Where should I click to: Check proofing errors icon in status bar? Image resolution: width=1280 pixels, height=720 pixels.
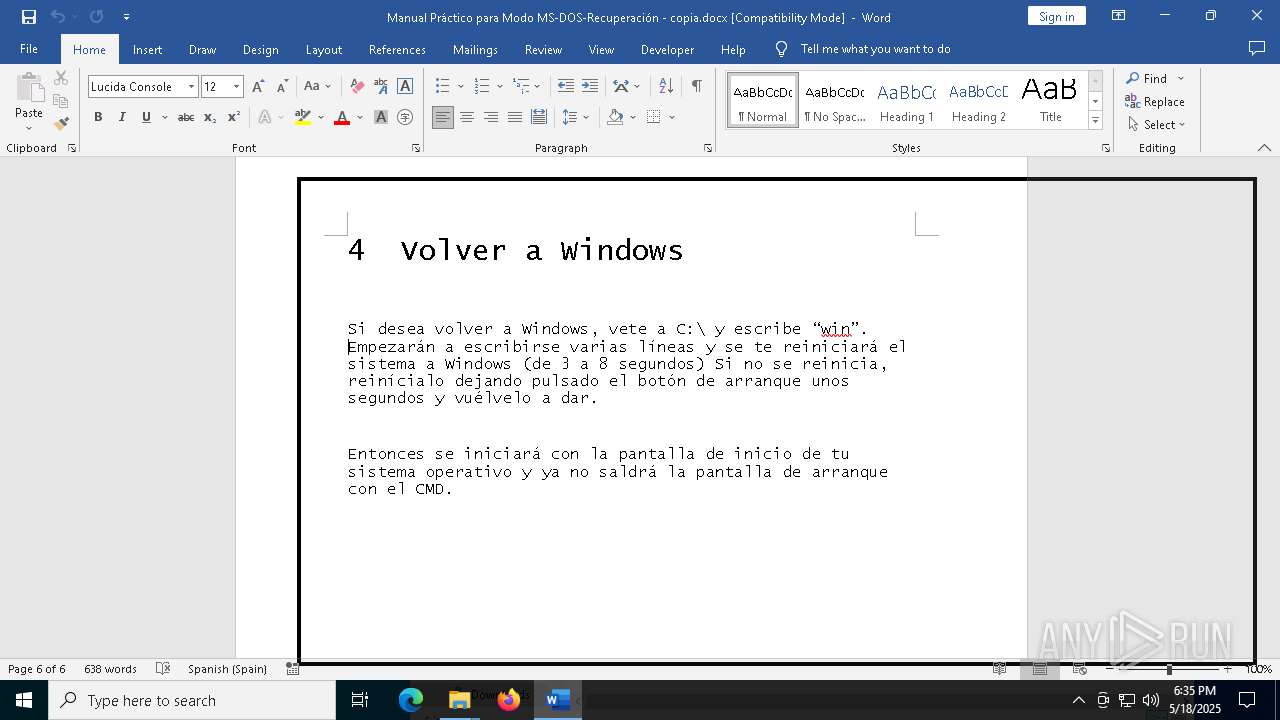[x=163, y=669]
